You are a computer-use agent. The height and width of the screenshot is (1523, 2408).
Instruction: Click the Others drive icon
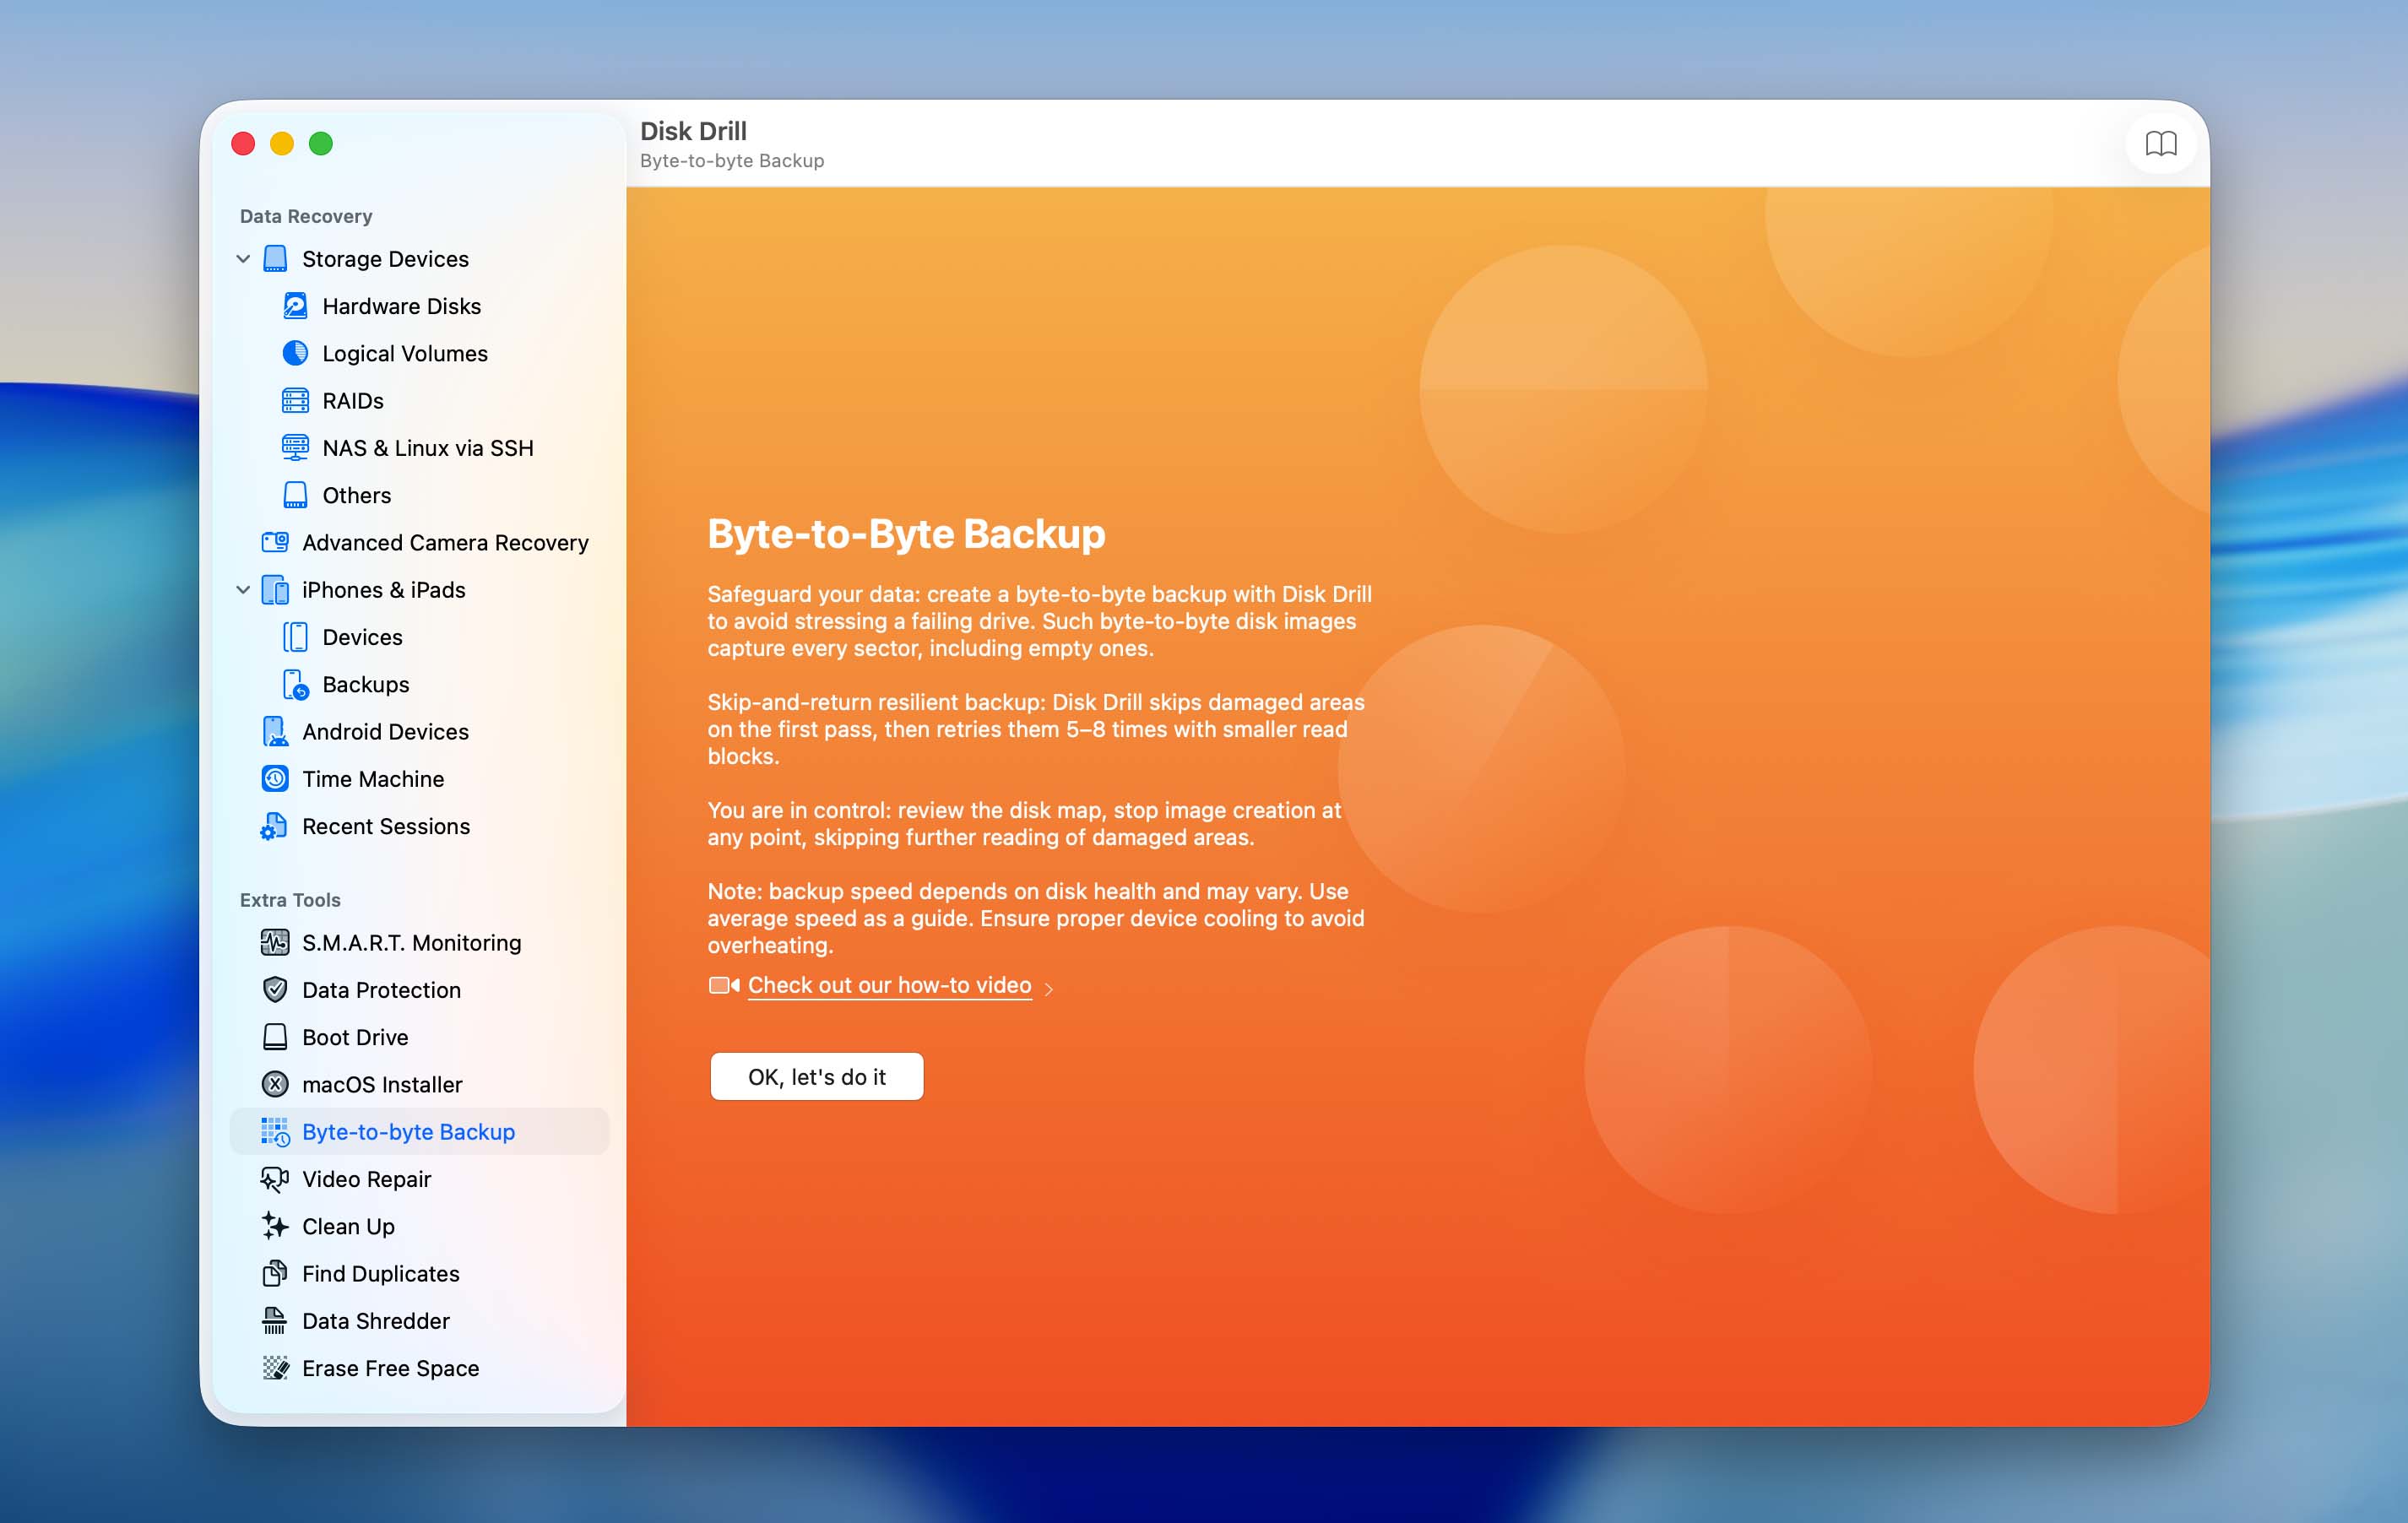point(295,495)
